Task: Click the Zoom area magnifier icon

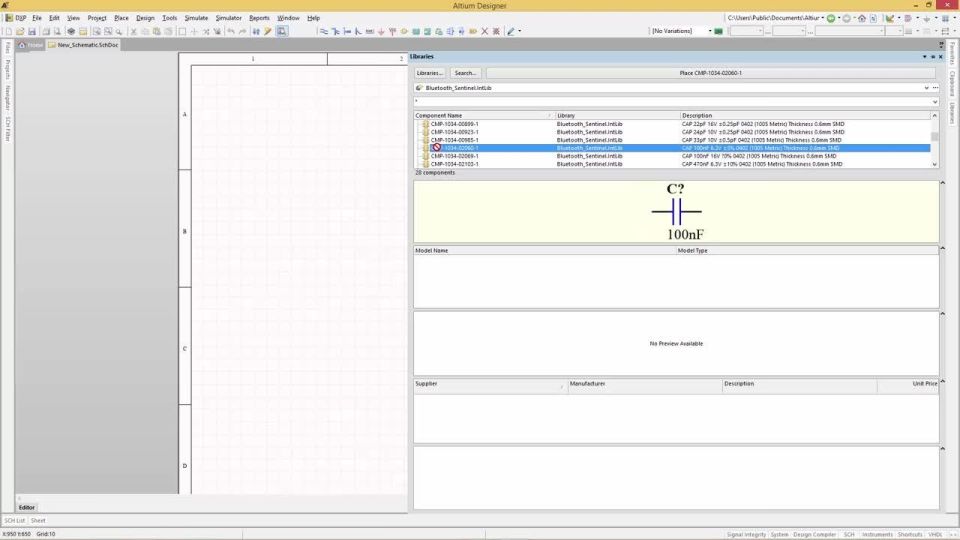Action: (108, 31)
